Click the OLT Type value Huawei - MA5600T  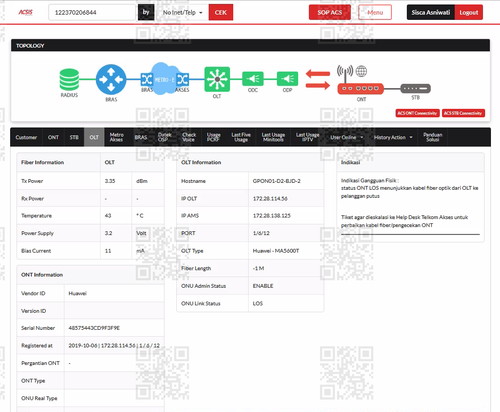click(276, 251)
